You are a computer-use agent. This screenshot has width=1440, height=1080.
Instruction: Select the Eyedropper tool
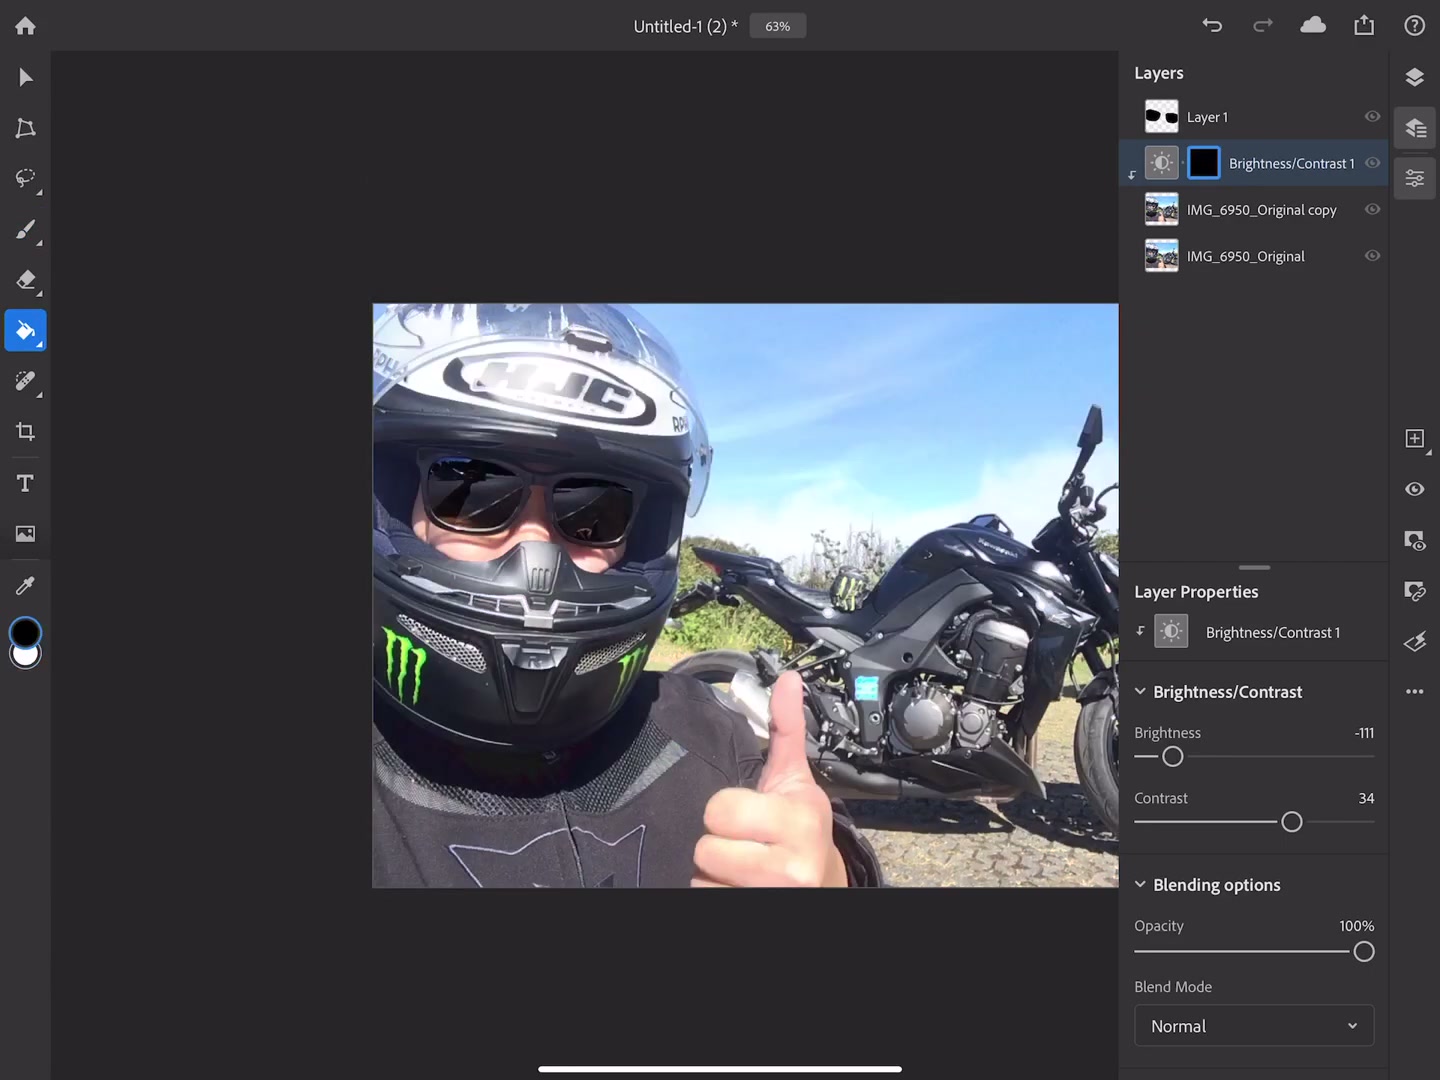pyautogui.click(x=25, y=585)
